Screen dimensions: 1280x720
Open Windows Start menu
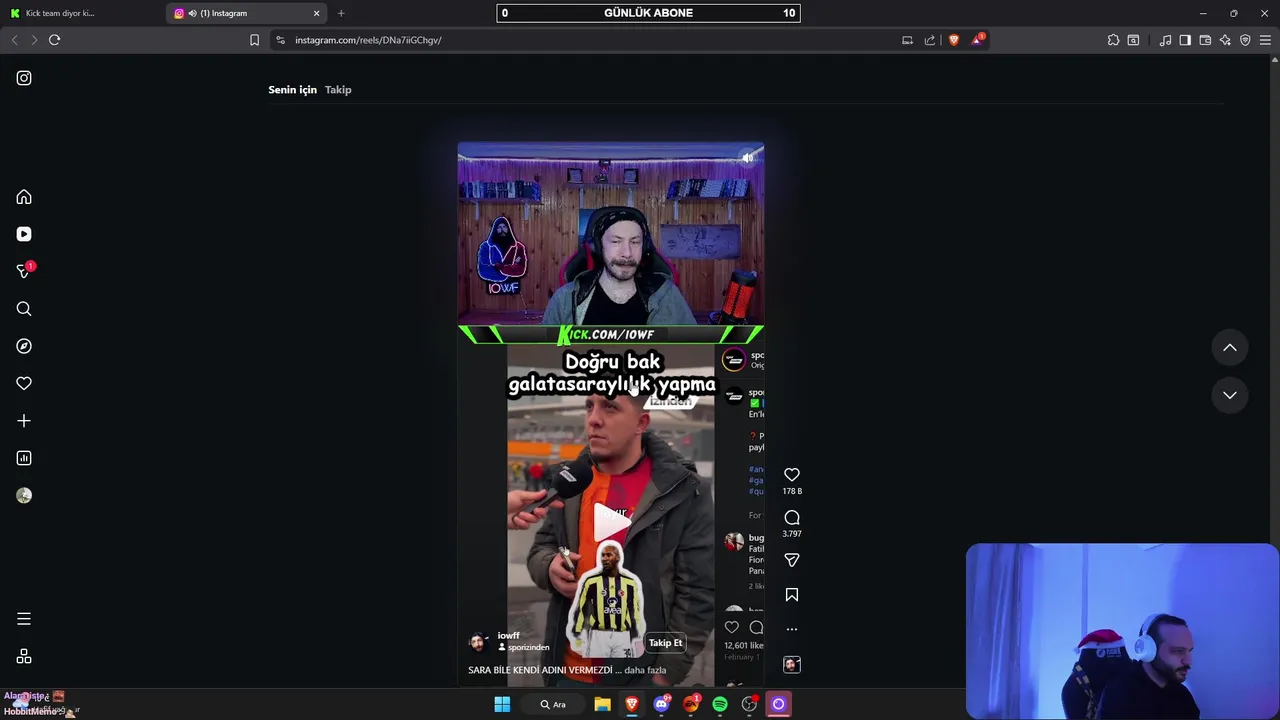[x=502, y=704]
